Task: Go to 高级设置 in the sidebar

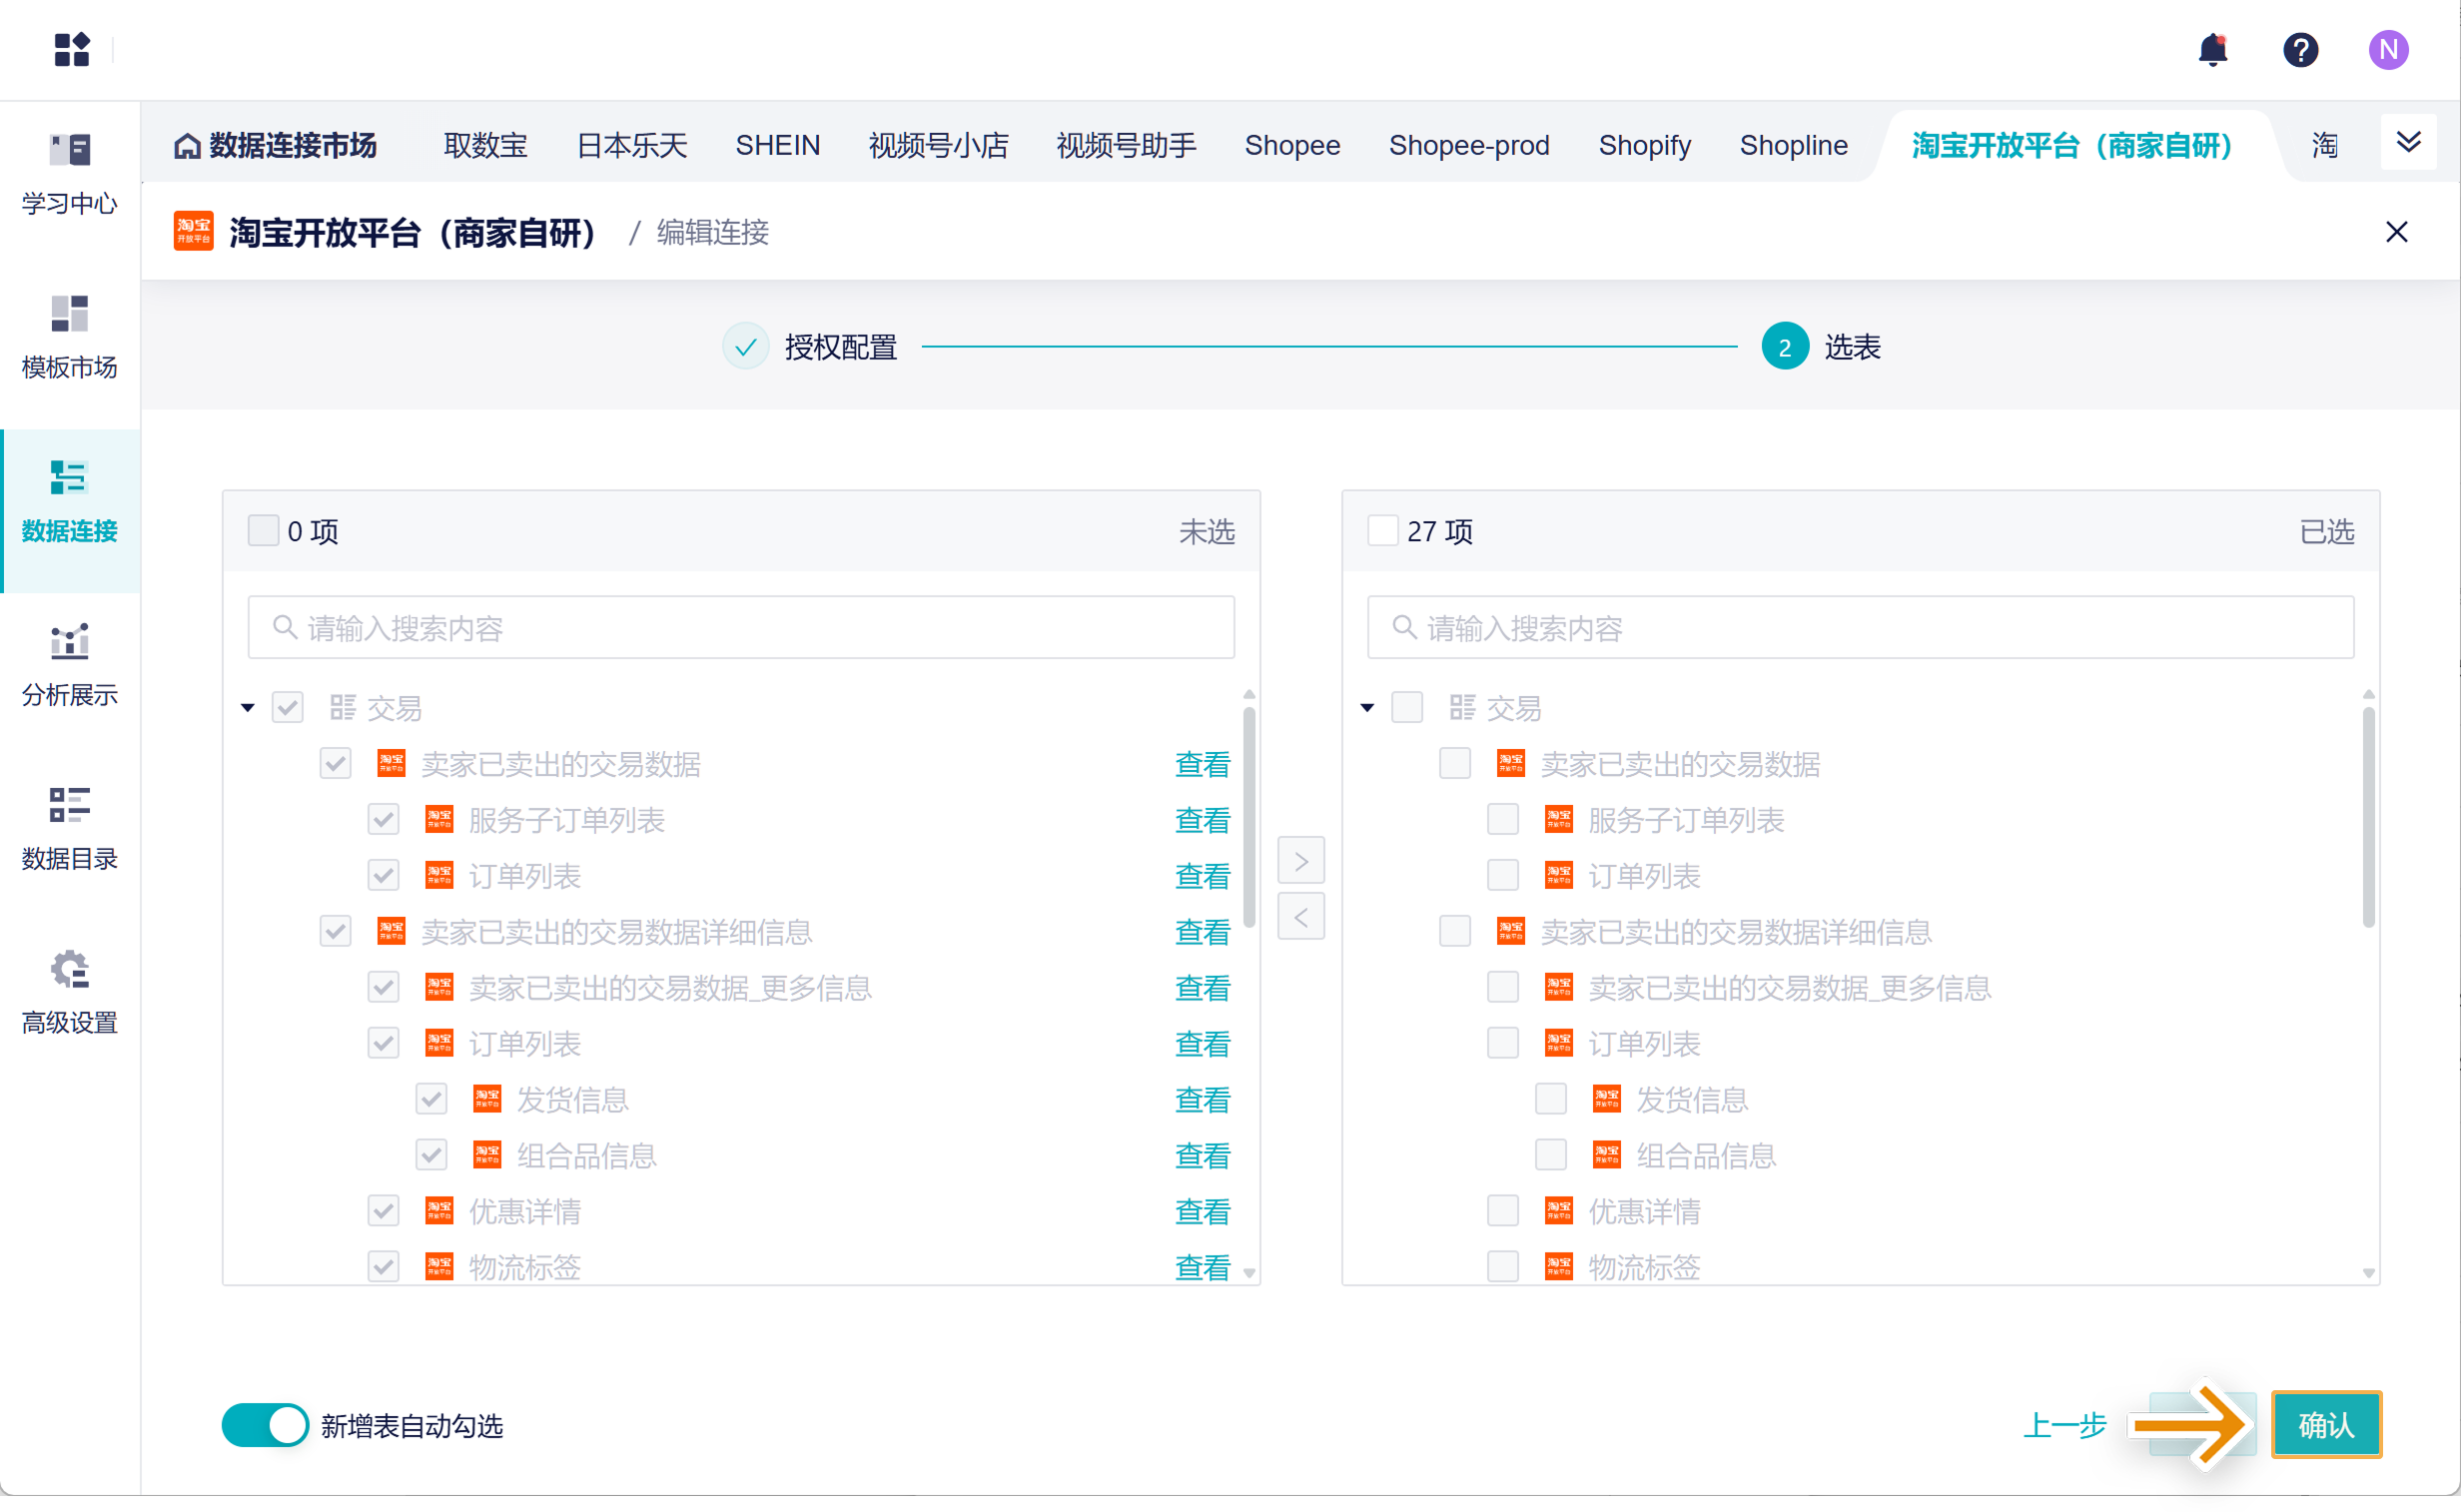Action: point(70,994)
